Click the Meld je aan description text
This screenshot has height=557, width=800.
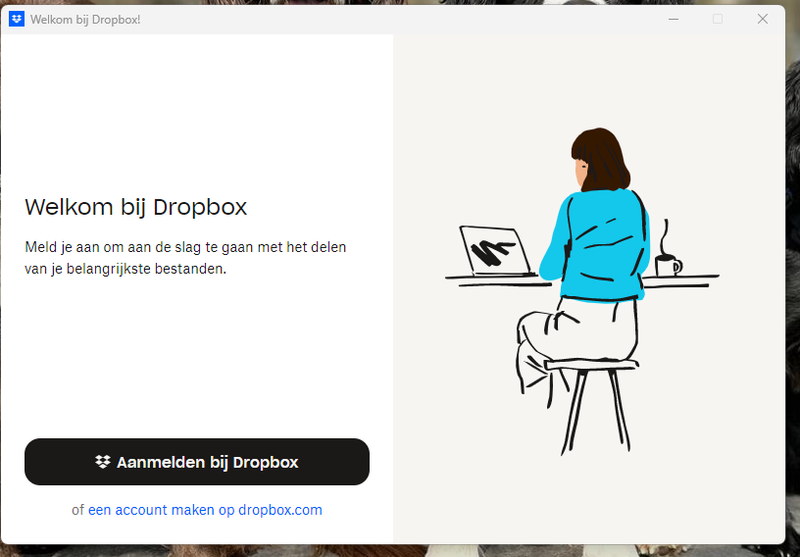click(185, 258)
